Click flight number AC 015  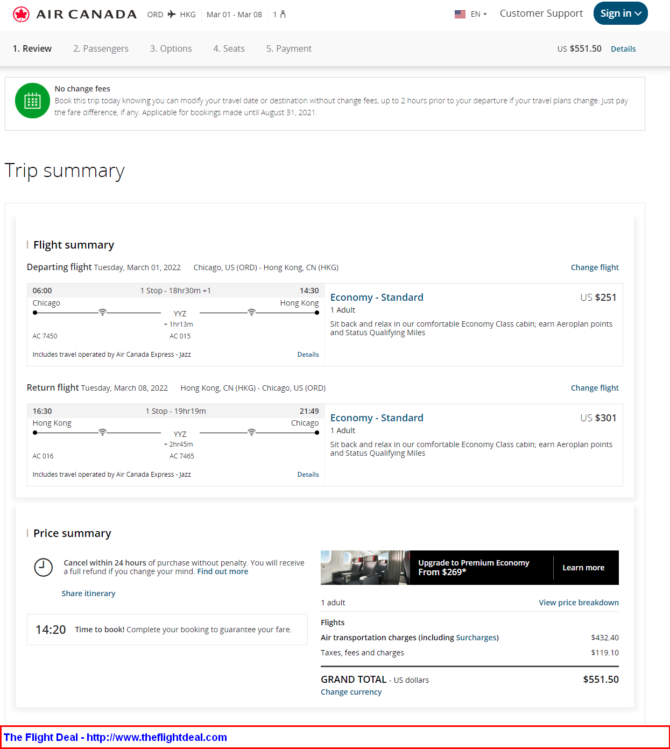click(x=180, y=336)
